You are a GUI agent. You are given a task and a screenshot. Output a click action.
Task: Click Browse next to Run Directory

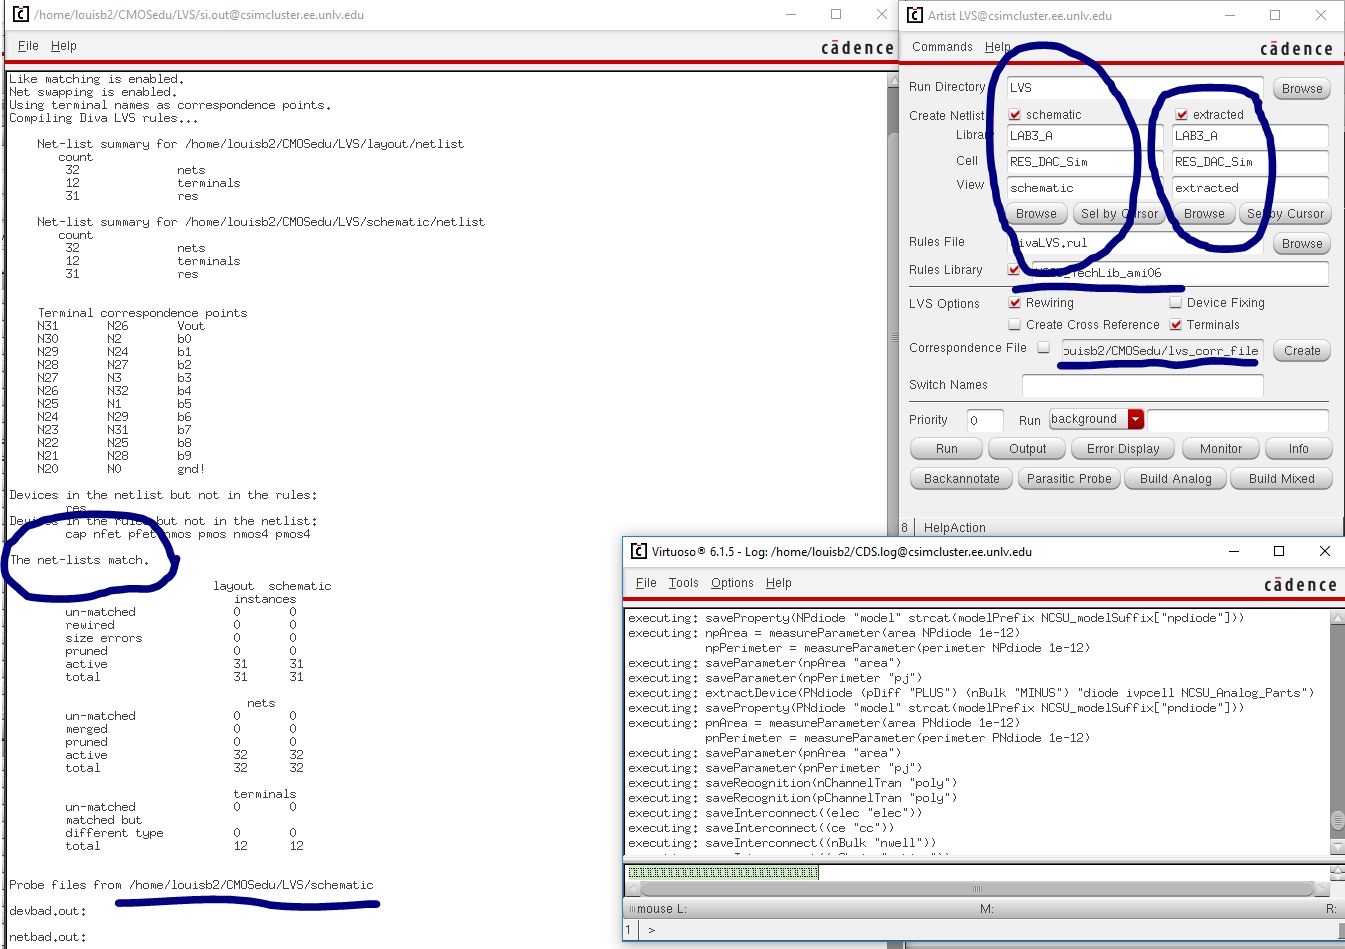coord(1301,89)
